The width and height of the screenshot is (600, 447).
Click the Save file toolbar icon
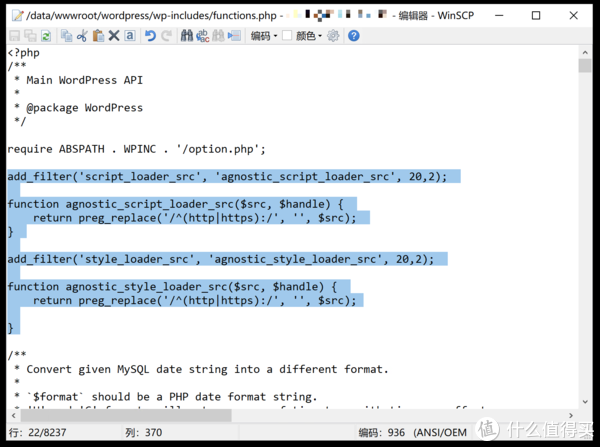pyautogui.click(x=15, y=36)
